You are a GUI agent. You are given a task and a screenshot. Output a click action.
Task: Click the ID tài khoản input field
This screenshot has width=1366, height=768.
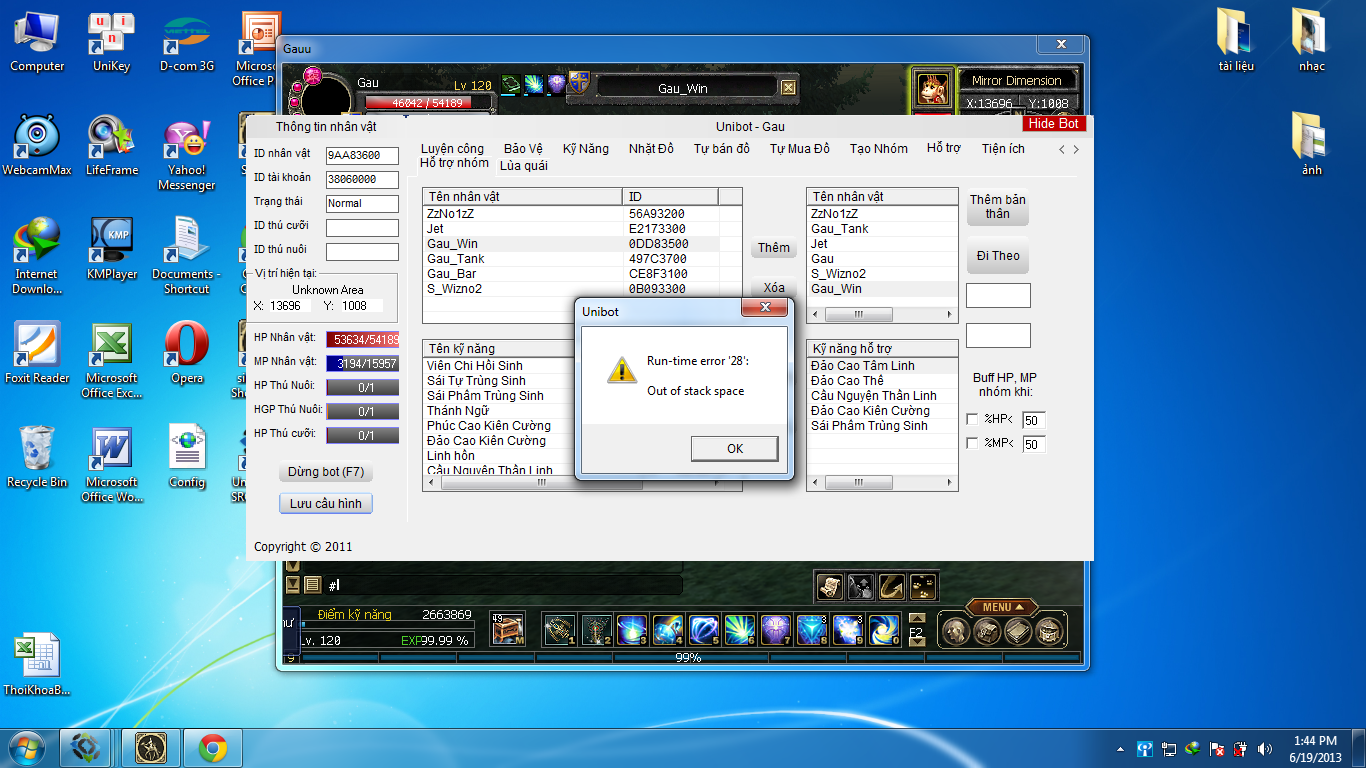(x=362, y=180)
